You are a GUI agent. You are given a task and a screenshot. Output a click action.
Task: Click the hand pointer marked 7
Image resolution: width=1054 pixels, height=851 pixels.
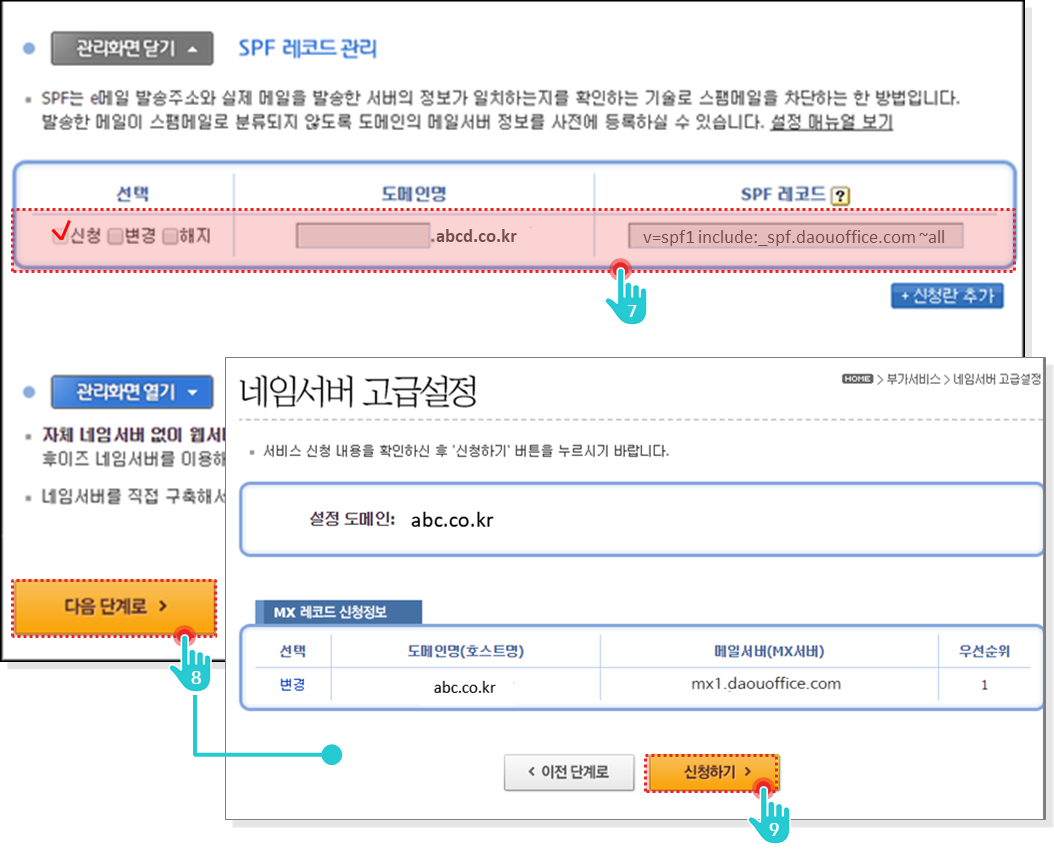(x=629, y=296)
